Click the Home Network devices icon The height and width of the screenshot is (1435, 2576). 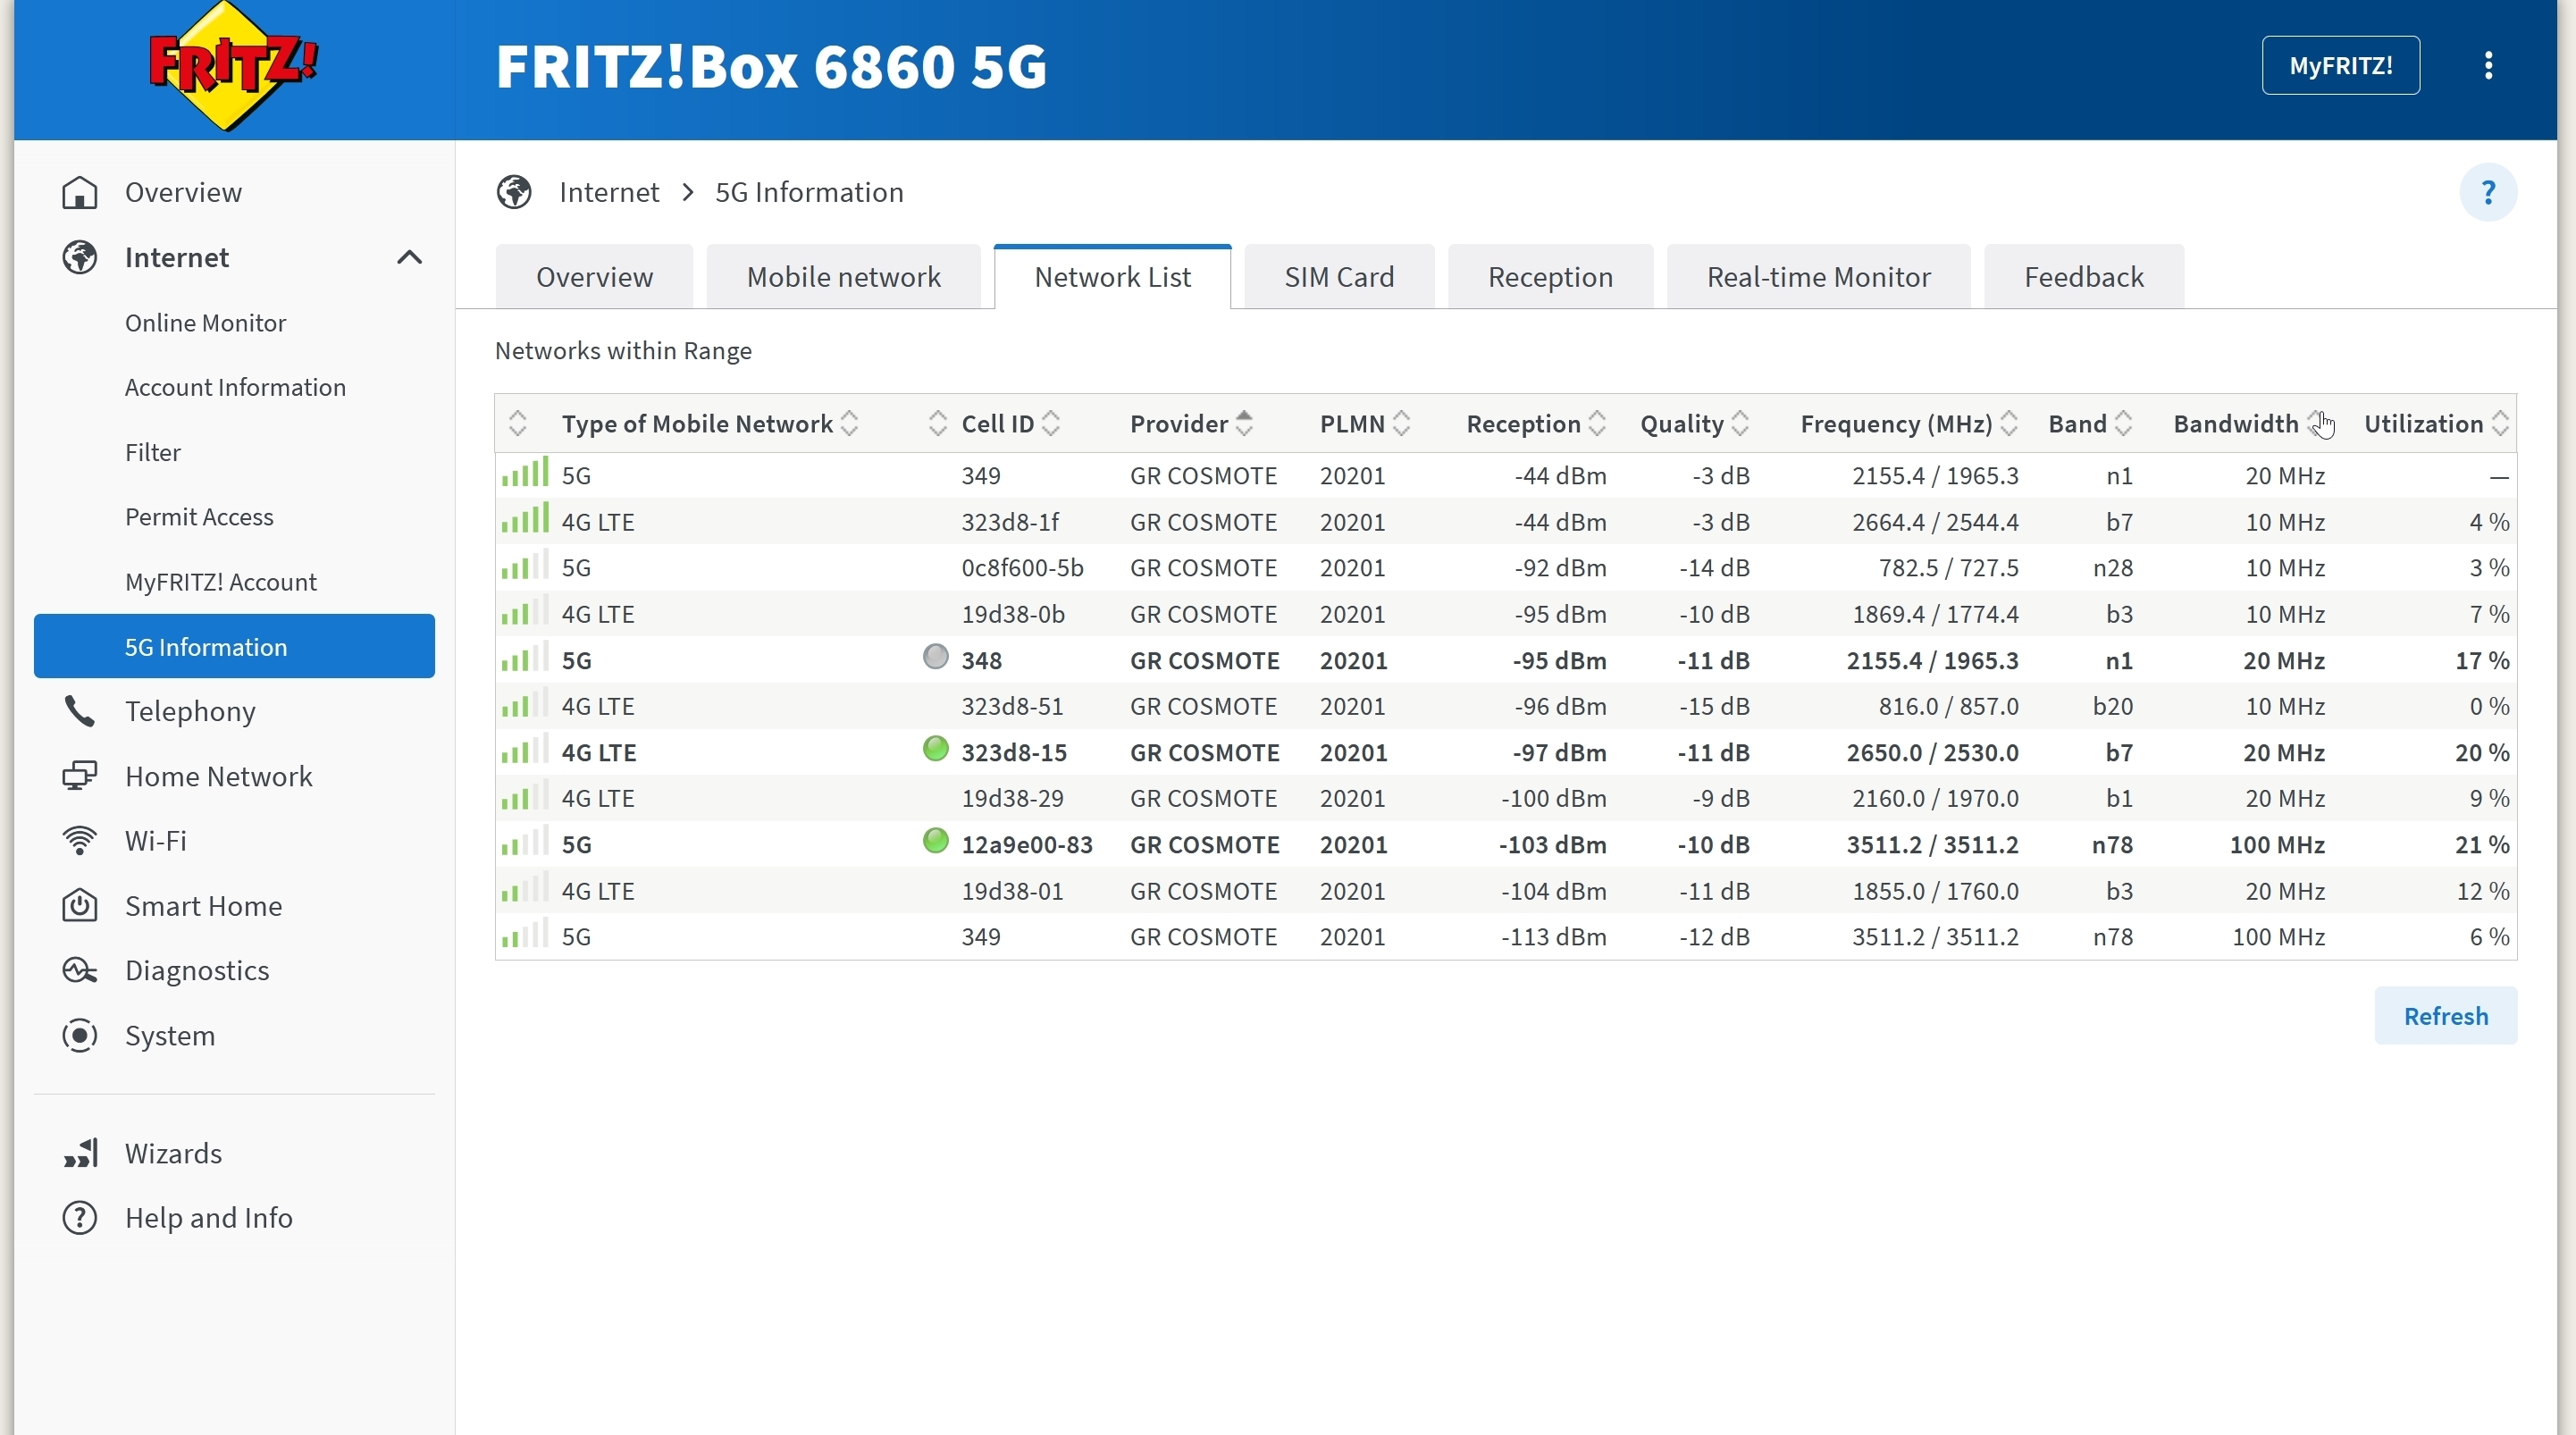[x=80, y=776]
